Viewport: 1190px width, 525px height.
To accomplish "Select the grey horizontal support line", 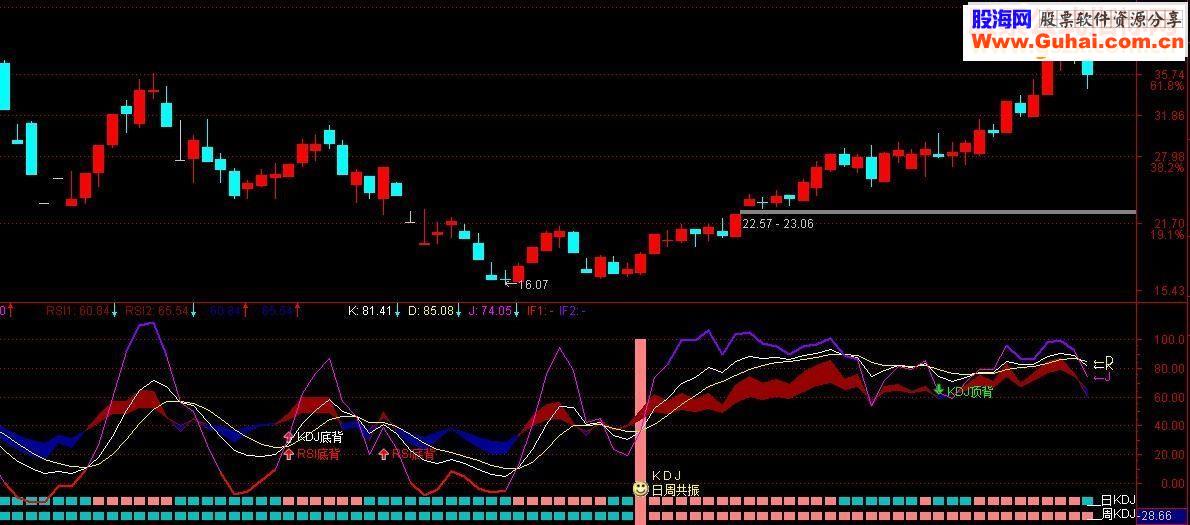I will coord(938,212).
